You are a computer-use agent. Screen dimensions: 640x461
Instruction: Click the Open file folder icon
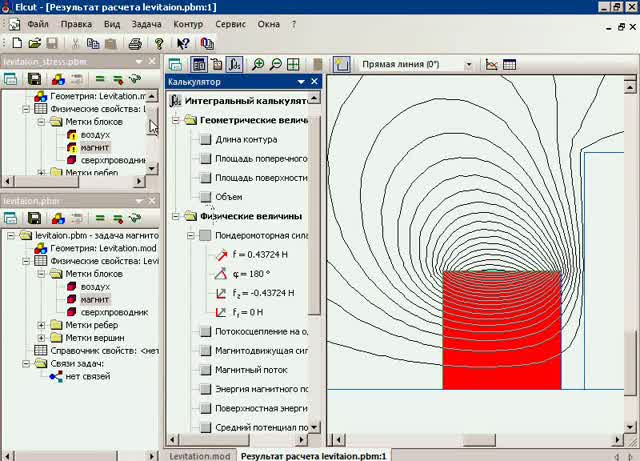click(x=35, y=44)
